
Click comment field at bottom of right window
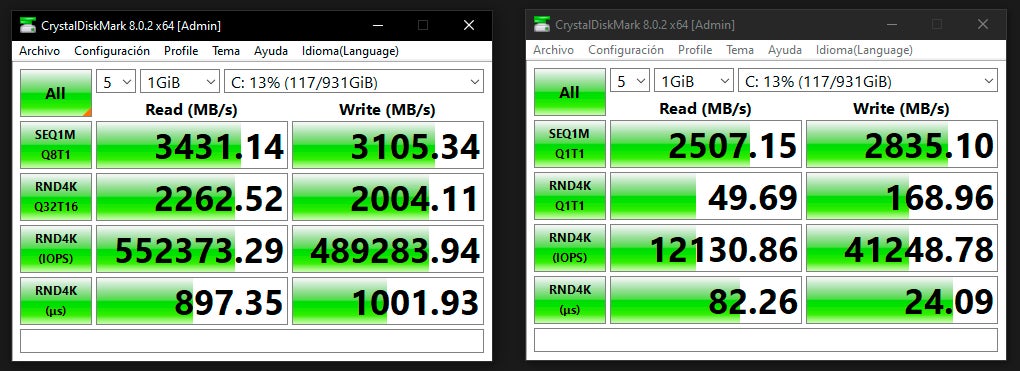tap(766, 340)
